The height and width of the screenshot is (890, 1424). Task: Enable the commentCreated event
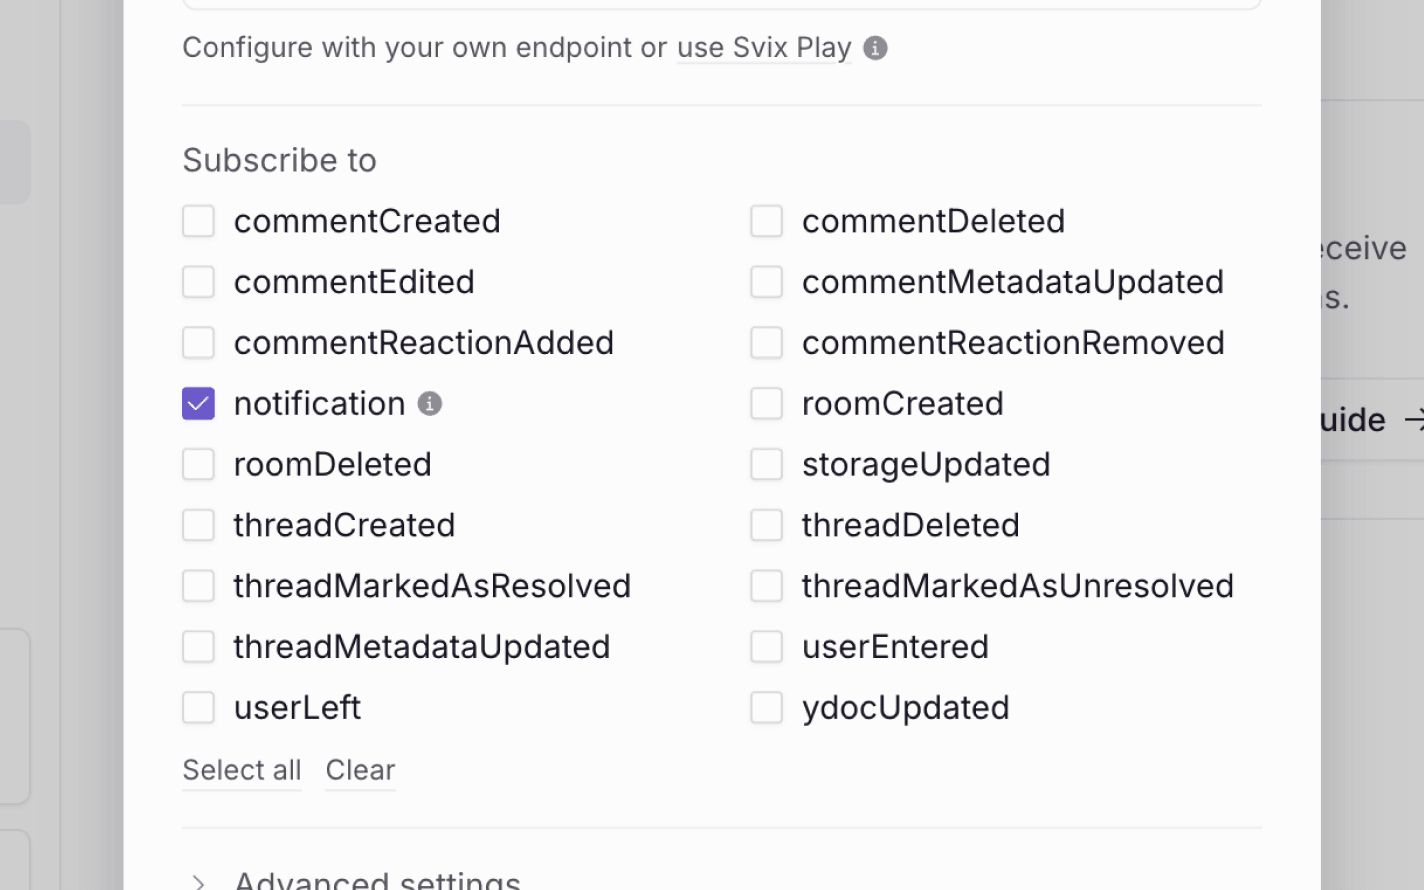(x=198, y=221)
